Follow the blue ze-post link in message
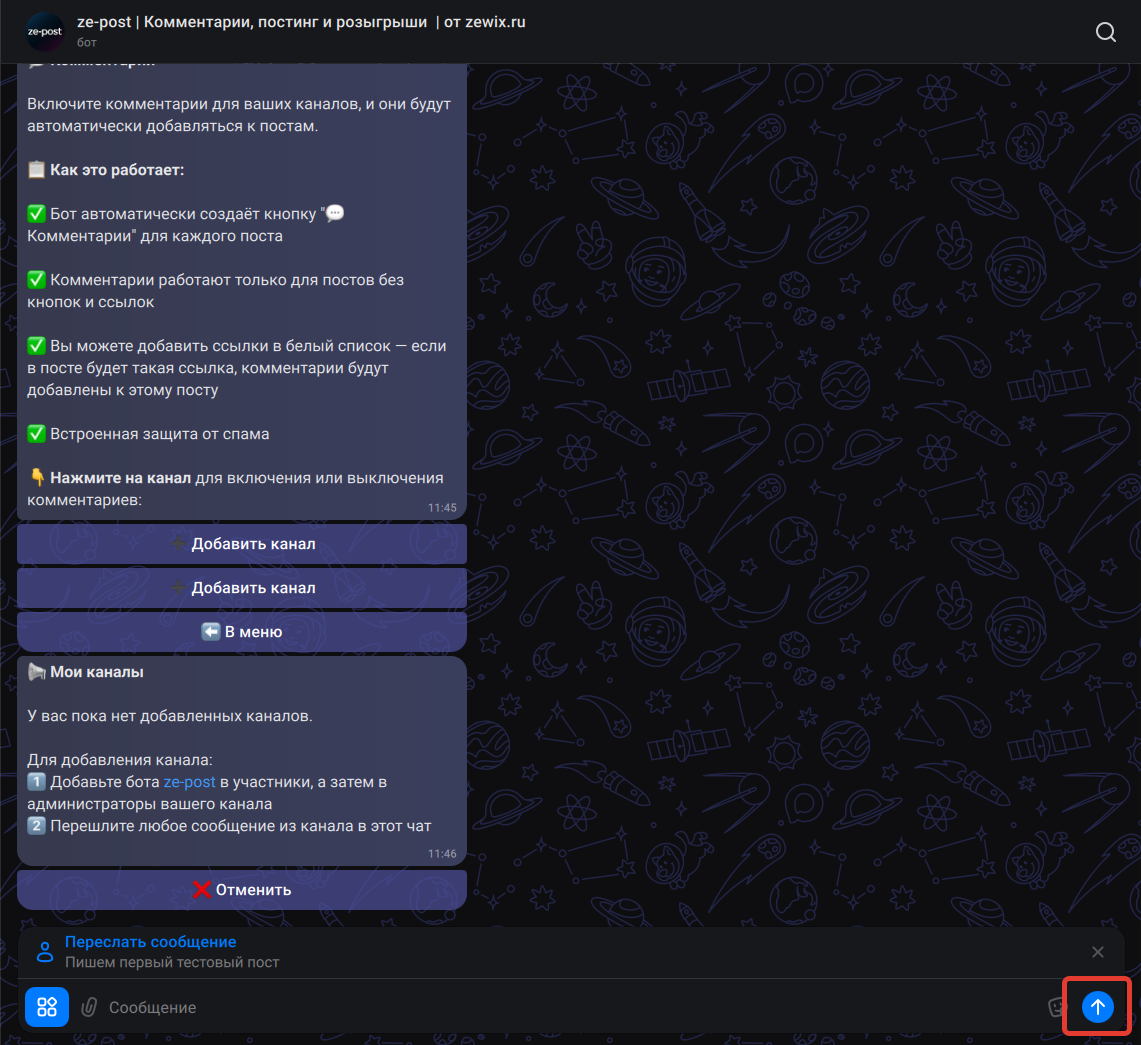Screen dimensions: 1141x1045 tap(189, 782)
